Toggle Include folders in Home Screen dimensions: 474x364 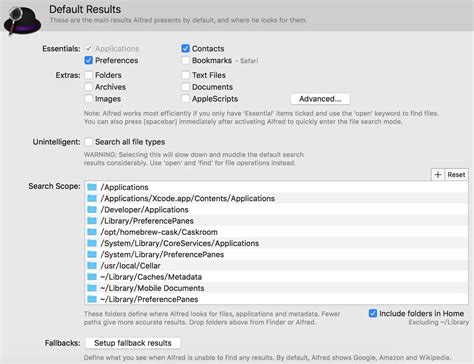pyautogui.click(x=373, y=313)
